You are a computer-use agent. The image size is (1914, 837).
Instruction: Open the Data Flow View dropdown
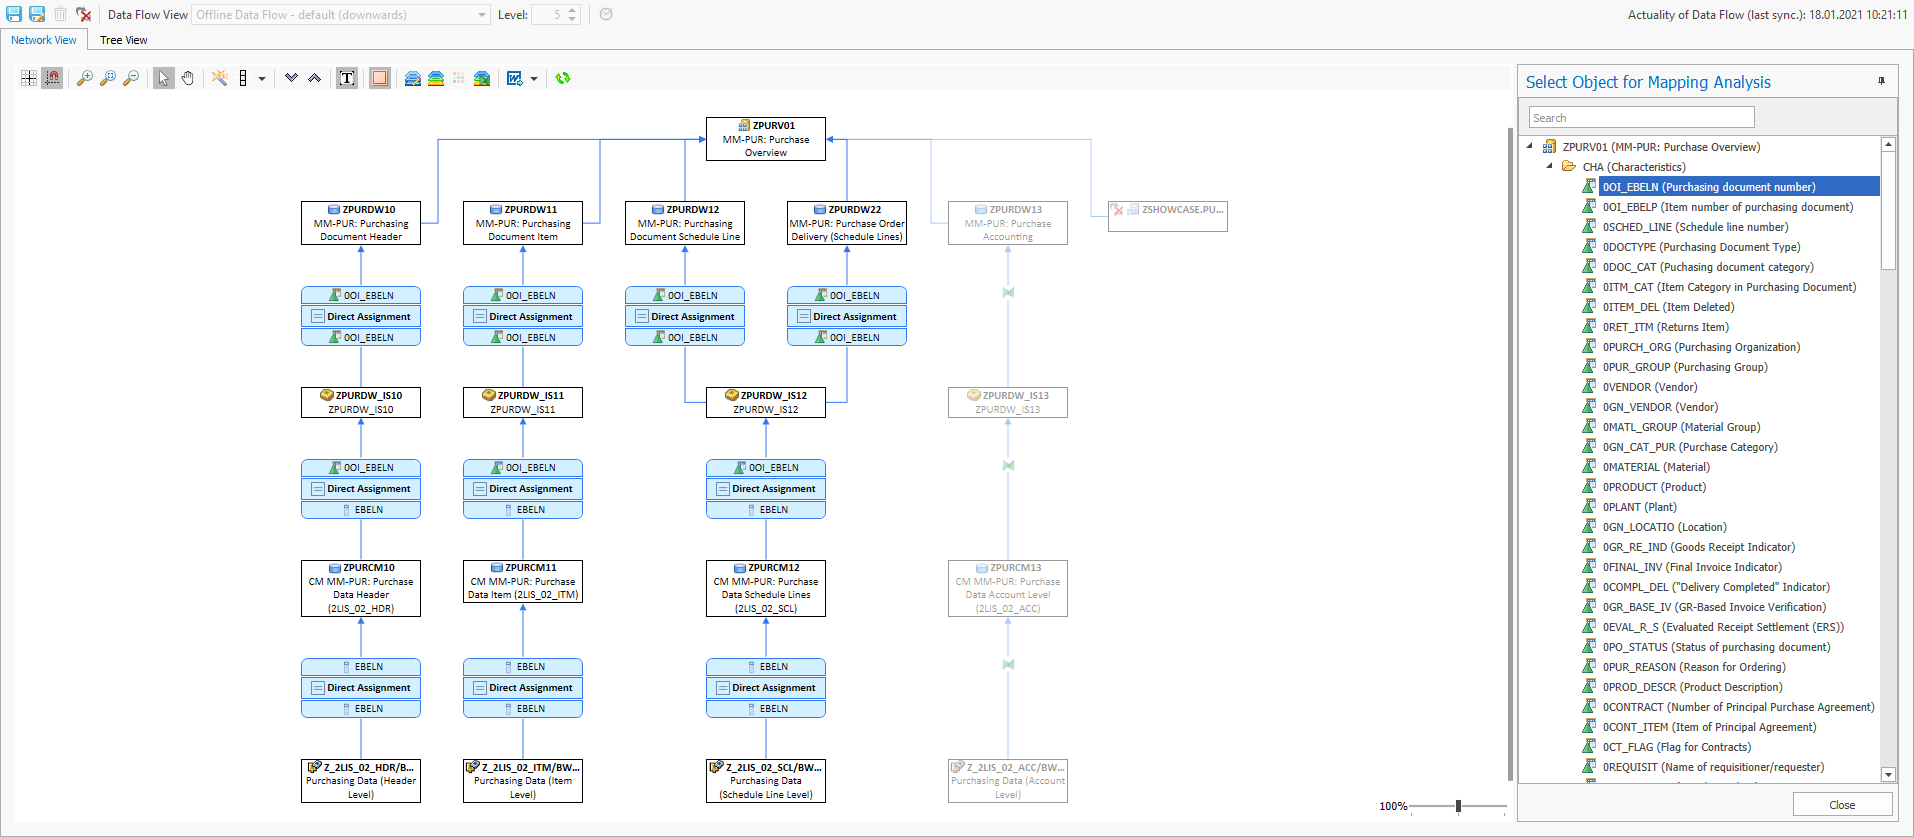tap(482, 15)
